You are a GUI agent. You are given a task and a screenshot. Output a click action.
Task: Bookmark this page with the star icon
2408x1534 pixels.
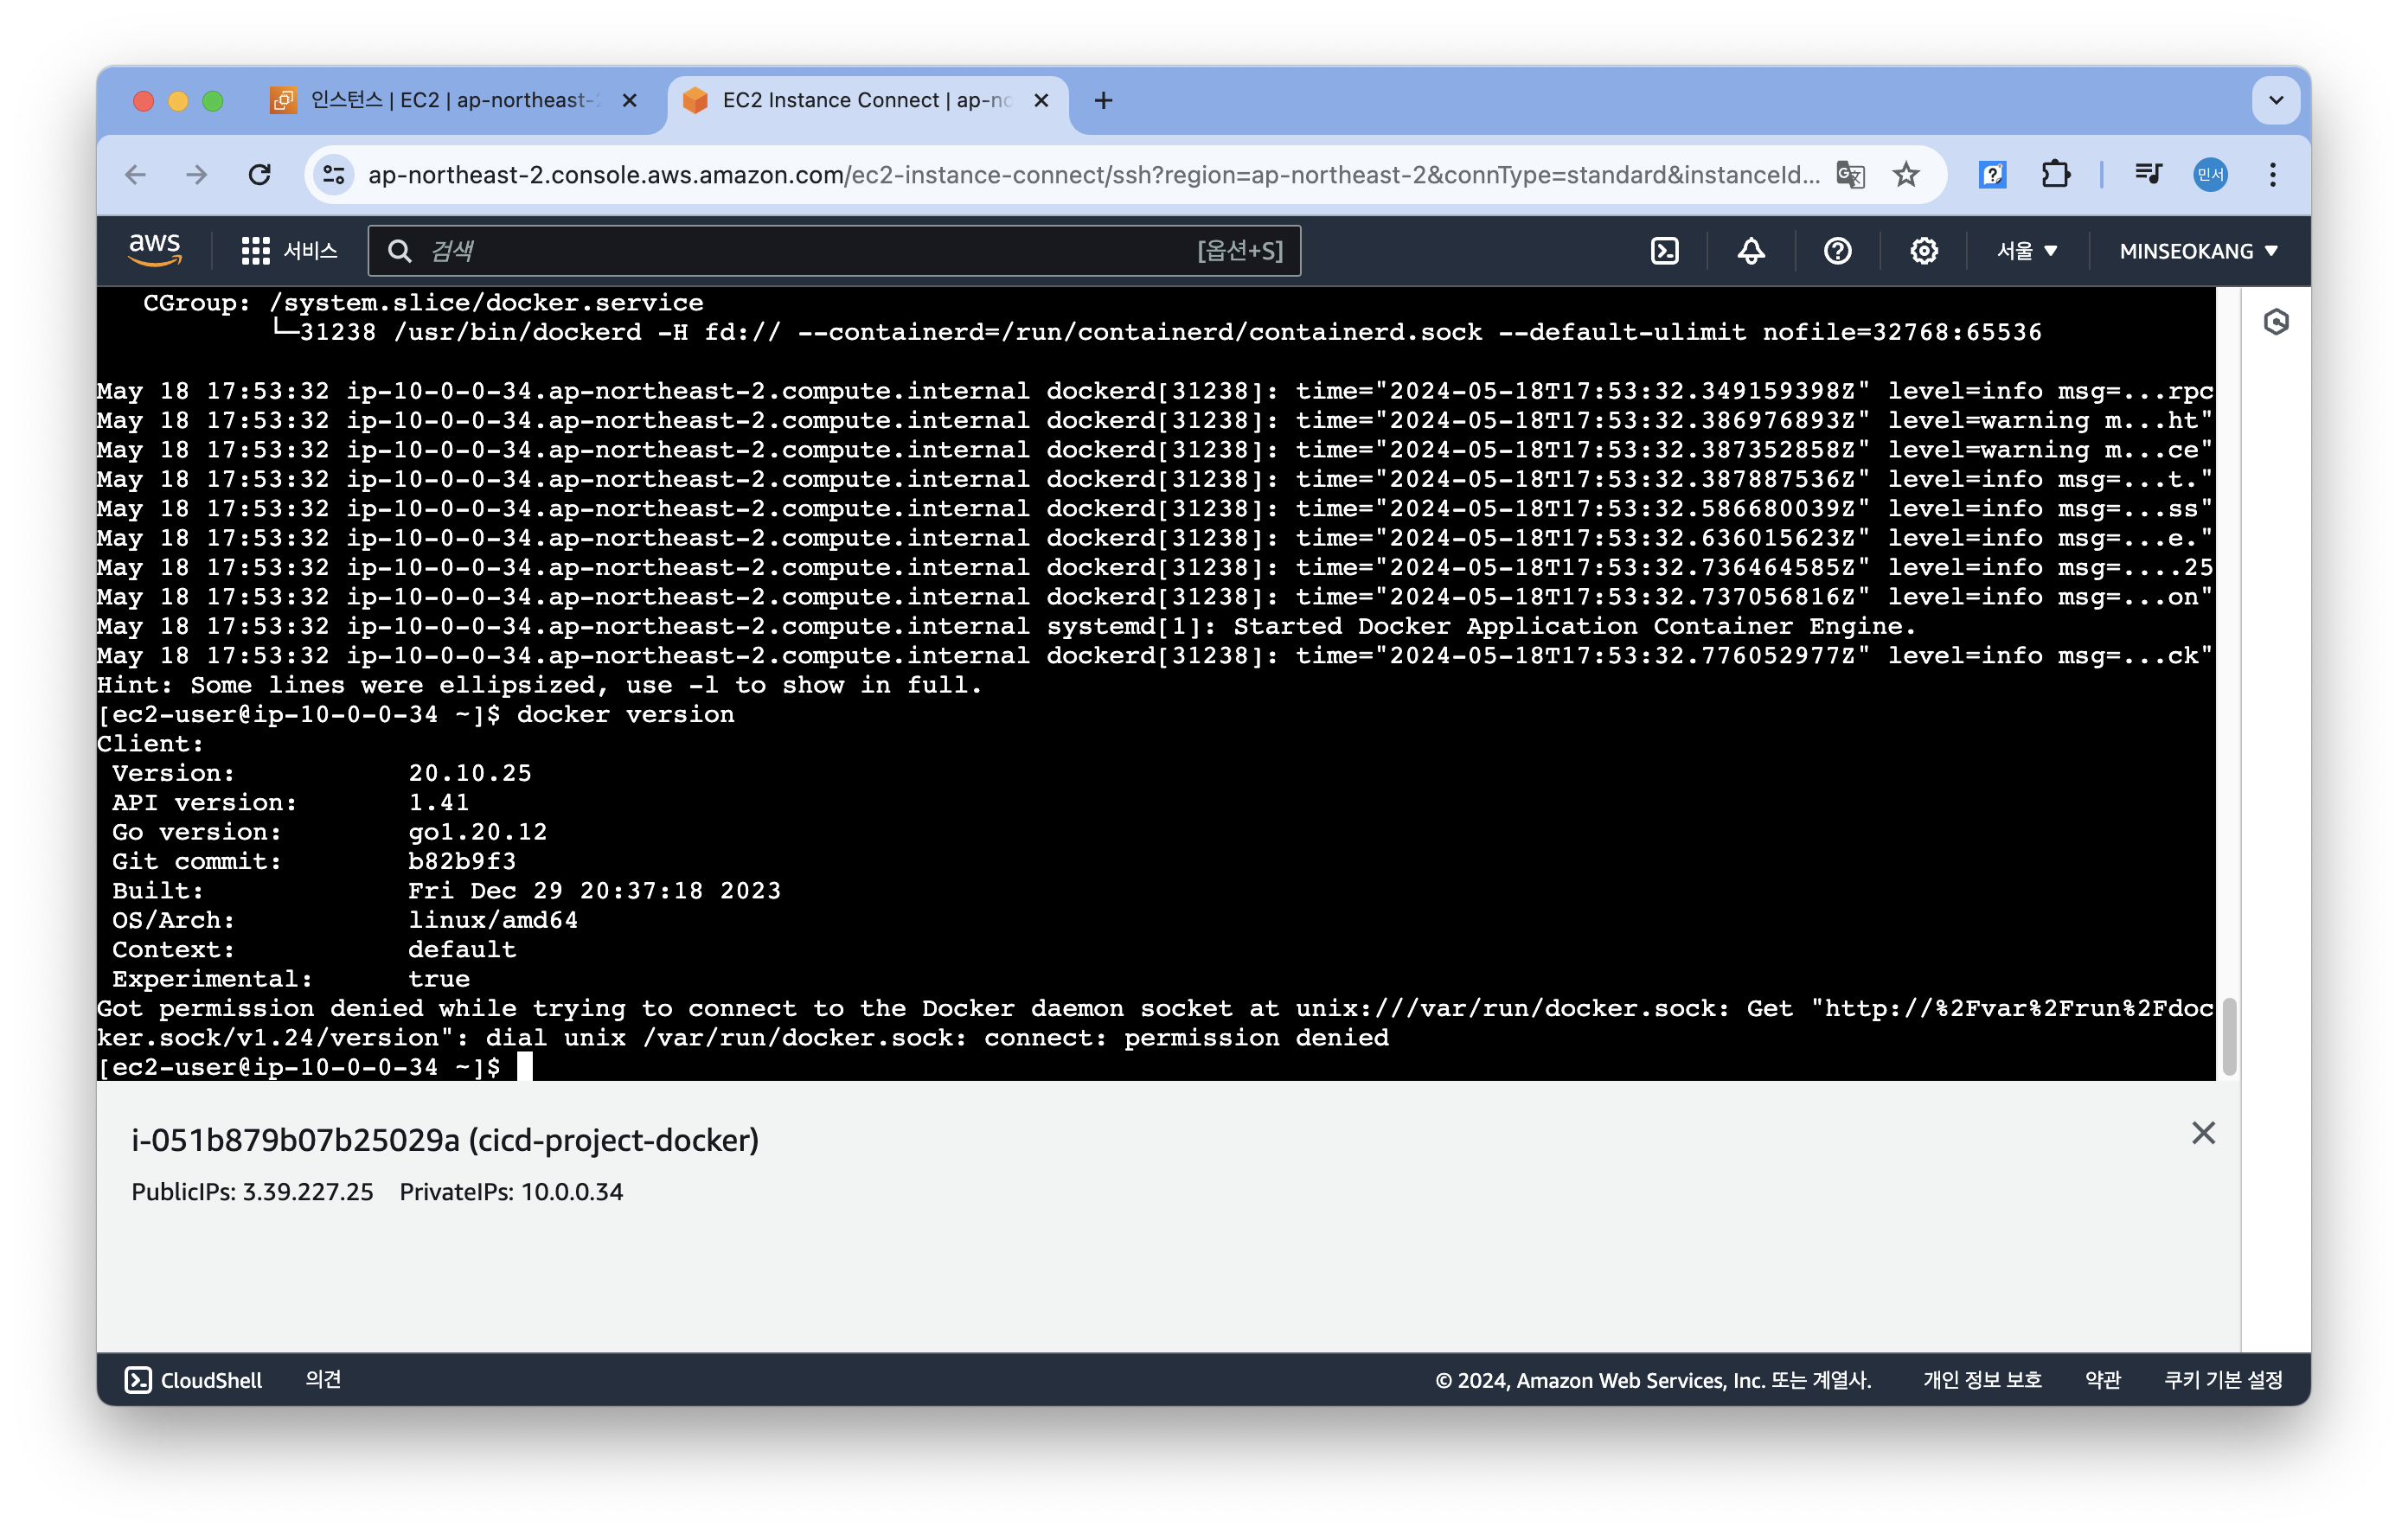[x=1906, y=175]
